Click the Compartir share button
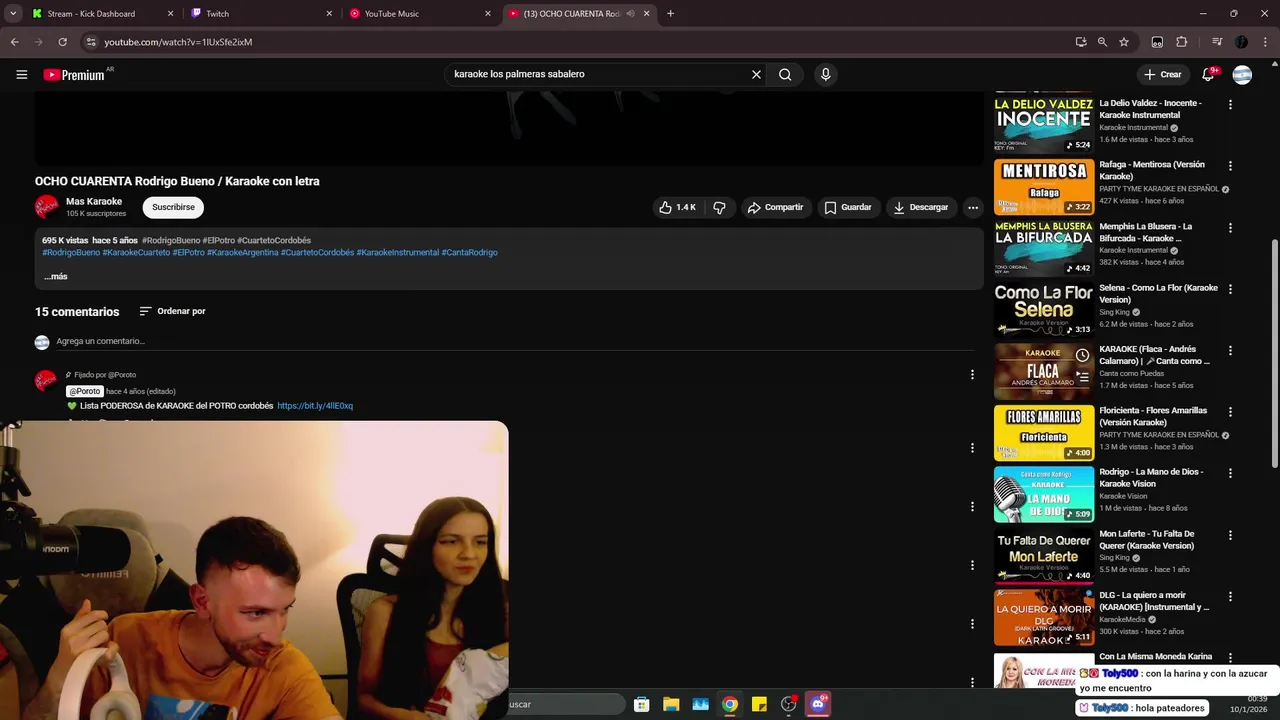This screenshot has height=720, width=1280. click(x=775, y=207)
